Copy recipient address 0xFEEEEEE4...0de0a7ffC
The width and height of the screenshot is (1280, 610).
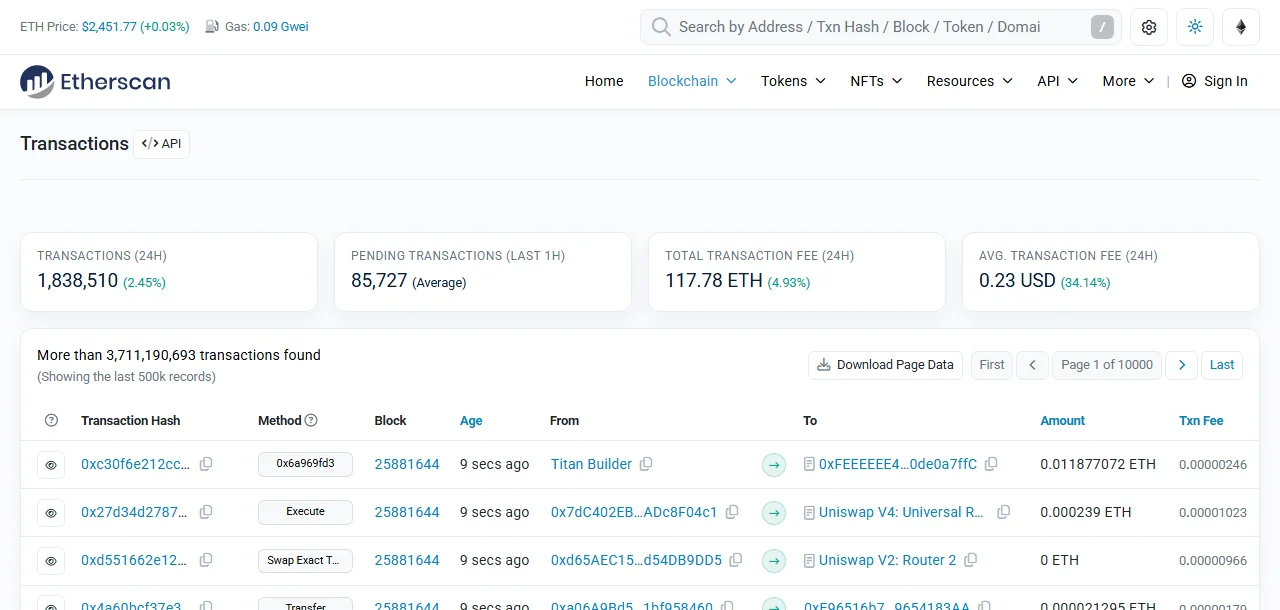pos(991,464)
